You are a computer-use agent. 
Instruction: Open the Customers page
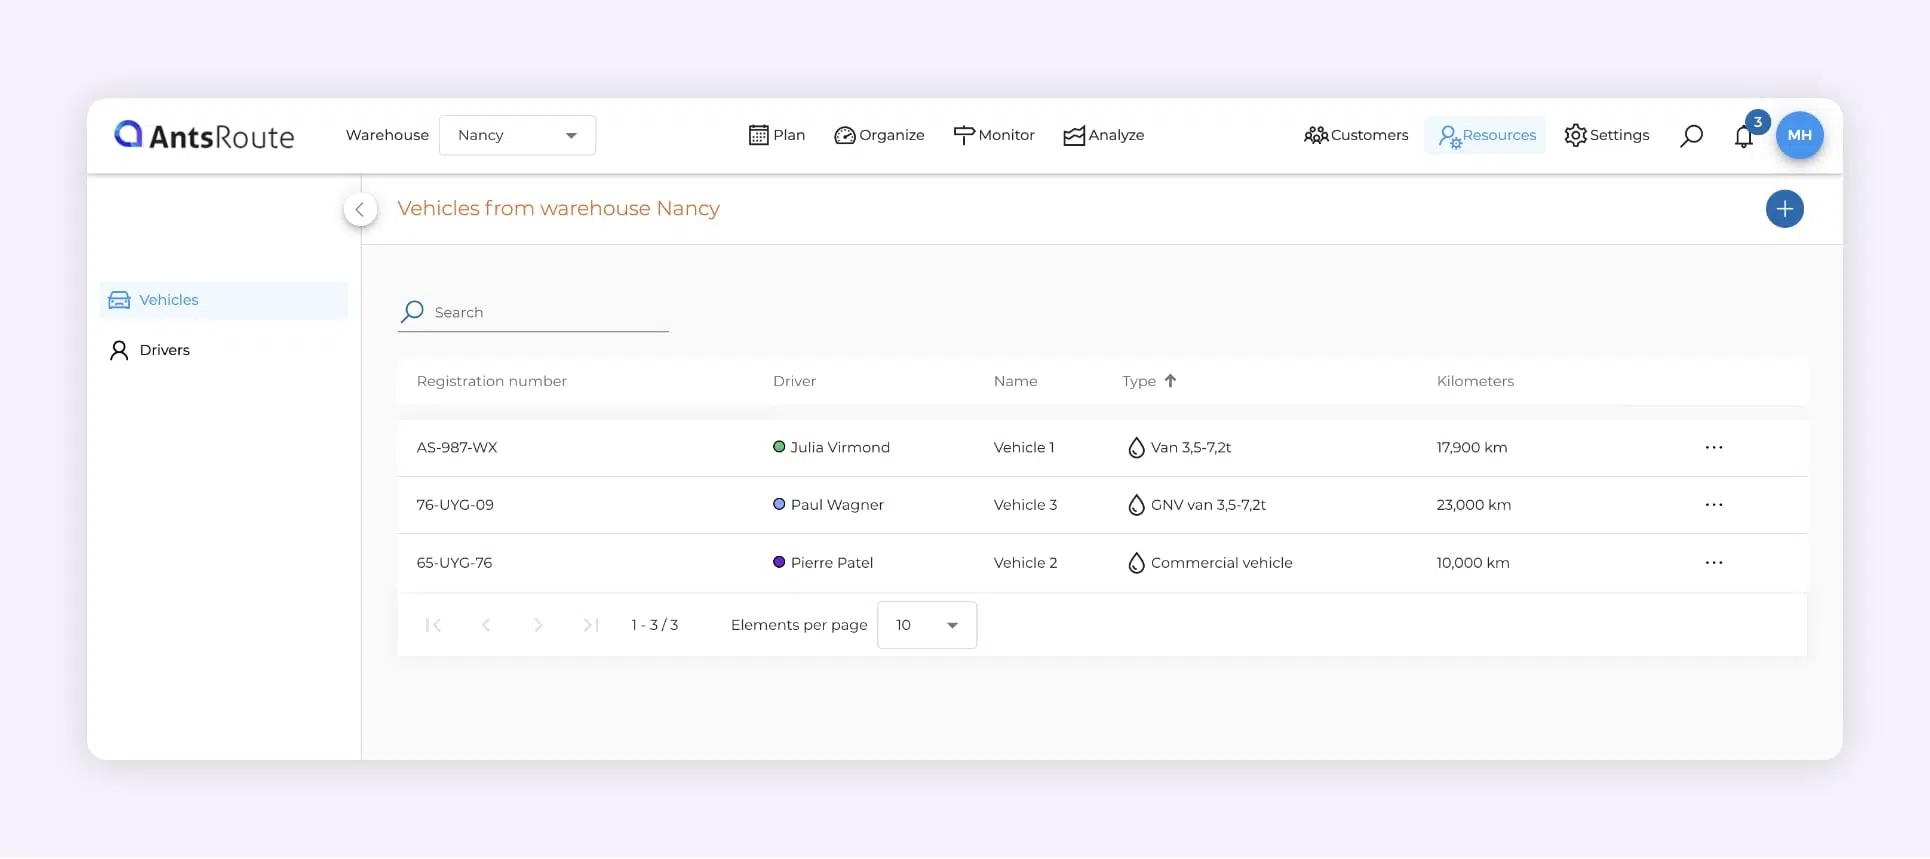coord(1356,135)
